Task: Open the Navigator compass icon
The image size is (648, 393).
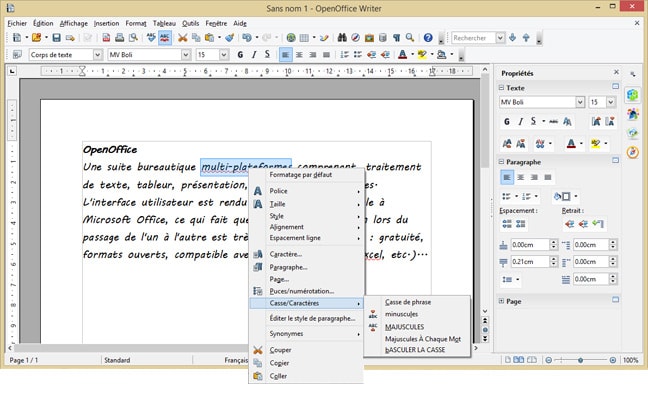Action: [x=355, y=38]
